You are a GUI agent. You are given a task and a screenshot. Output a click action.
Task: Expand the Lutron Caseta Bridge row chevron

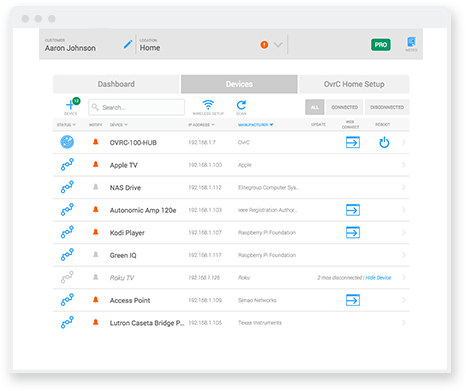(x=404, y=323)
